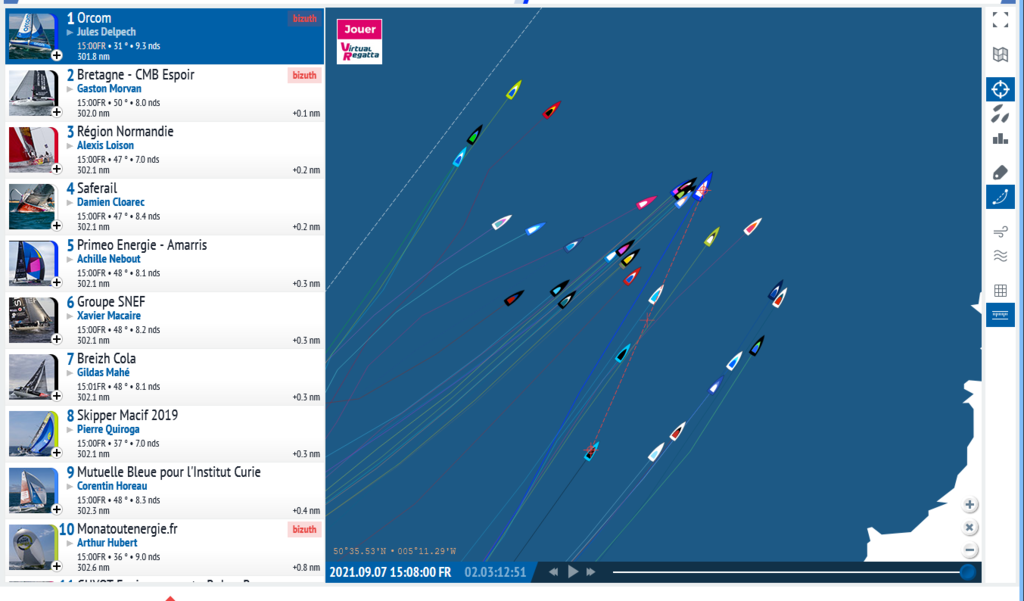This screenshot has width=1024, height=601.
Task: Add Groupe SNEF with plus icon
Action: [x=57, y=340]
